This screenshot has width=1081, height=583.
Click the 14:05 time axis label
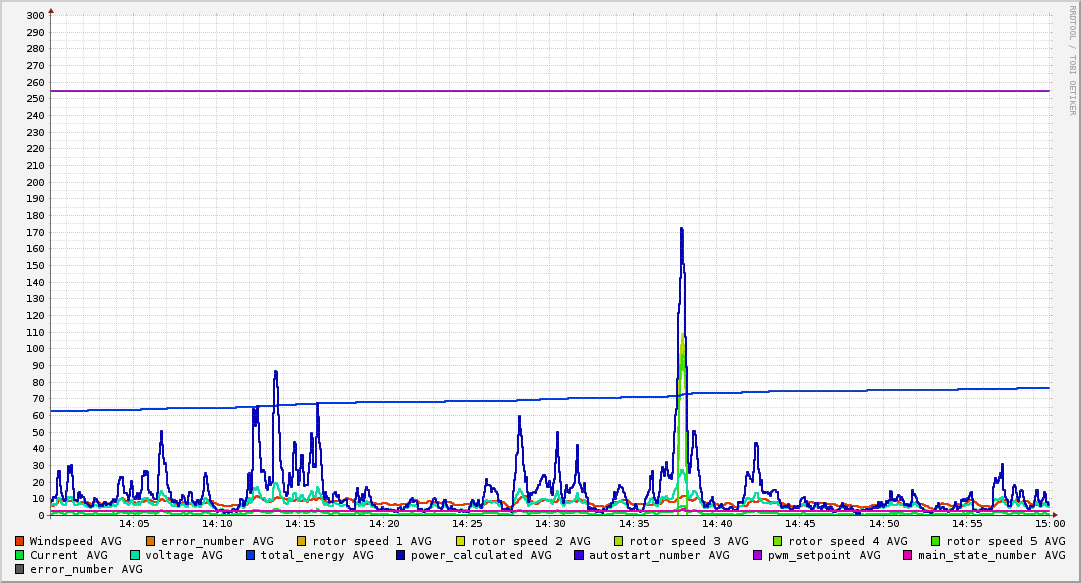pyautogui.click(x=134, y=523)
